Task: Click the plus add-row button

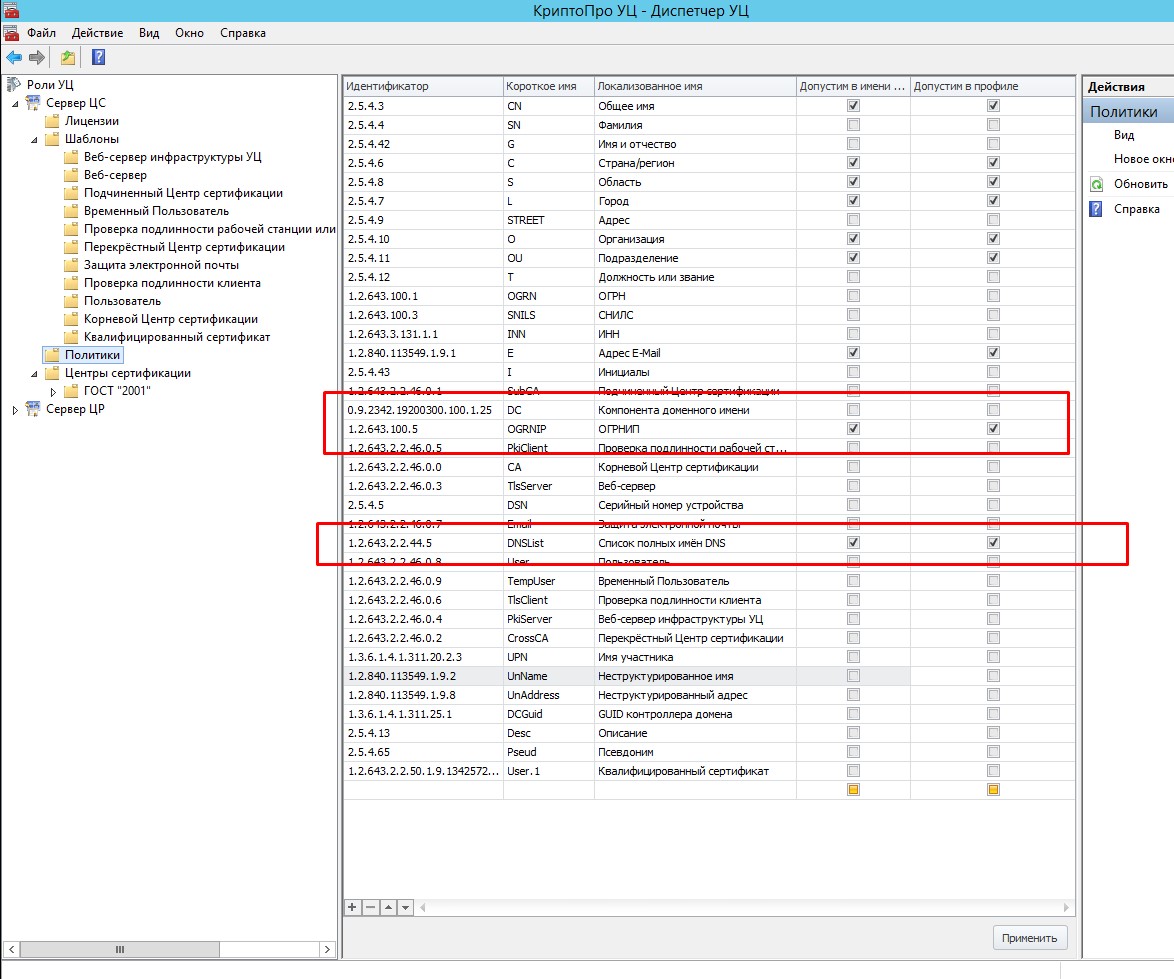Action: point(353,907)
